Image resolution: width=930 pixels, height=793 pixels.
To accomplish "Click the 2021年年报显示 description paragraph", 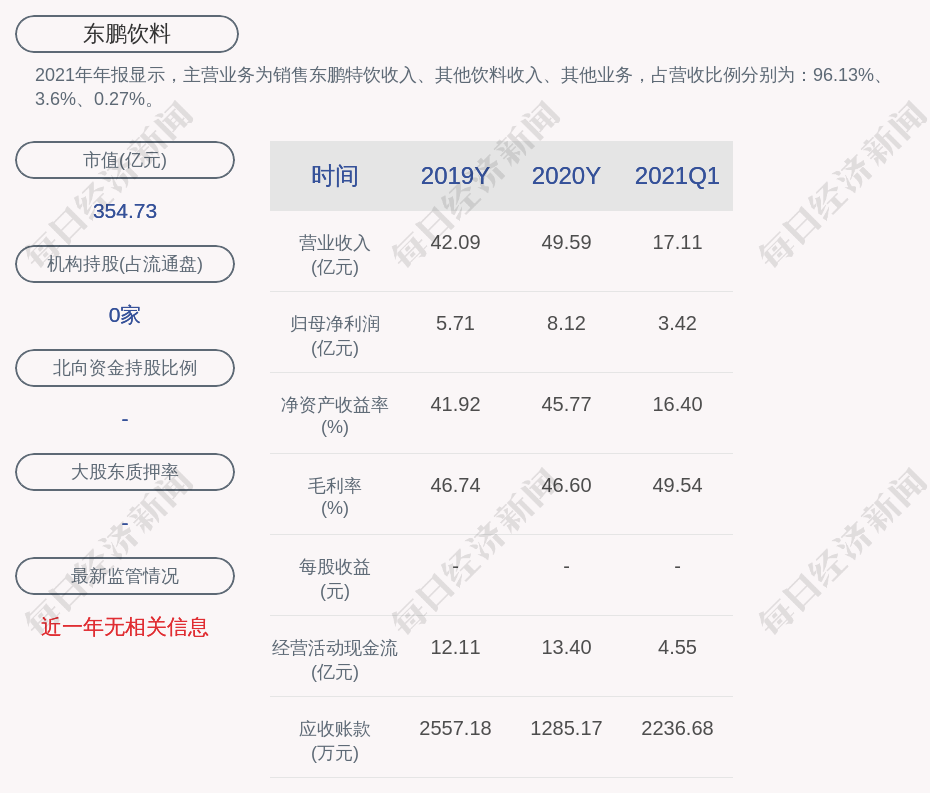I will coord(460,87).
